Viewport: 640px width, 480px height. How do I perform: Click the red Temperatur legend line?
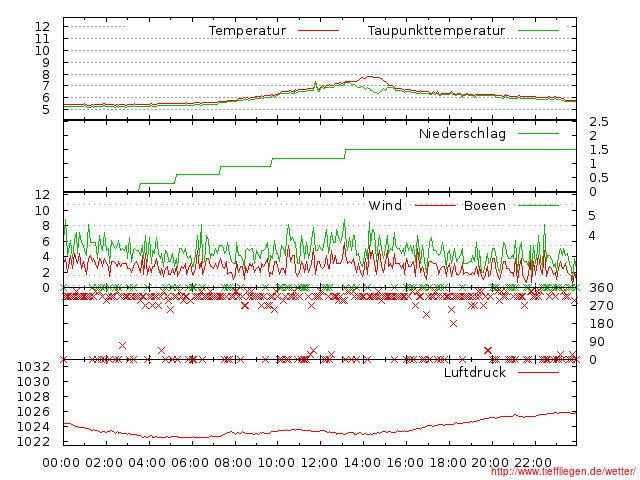coord(318,31)
